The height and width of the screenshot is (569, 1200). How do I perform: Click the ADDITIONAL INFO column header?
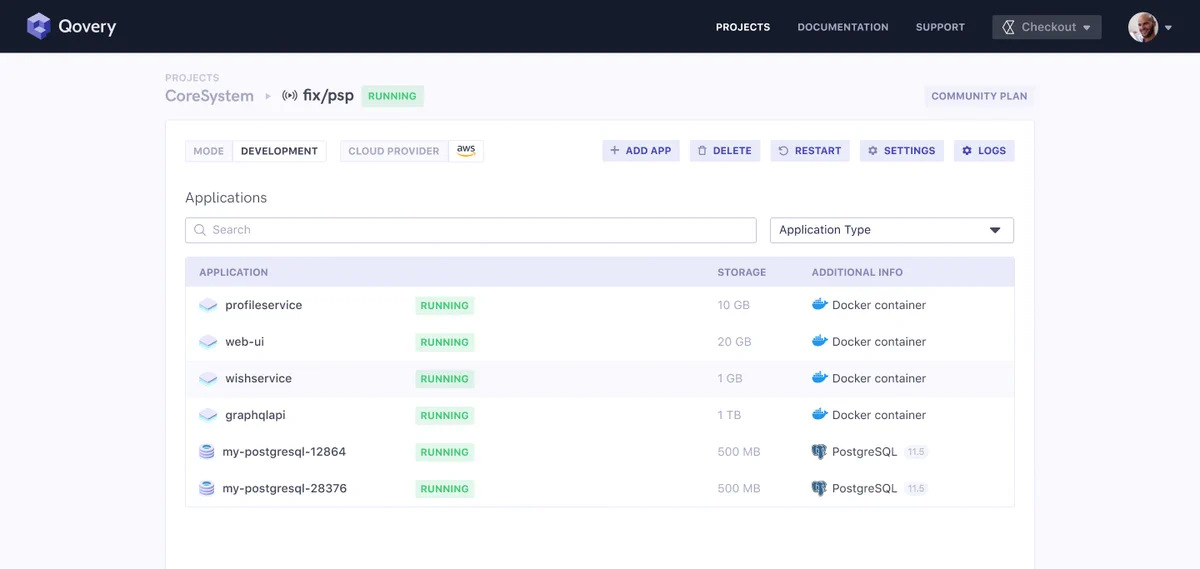tap(857, 272)
